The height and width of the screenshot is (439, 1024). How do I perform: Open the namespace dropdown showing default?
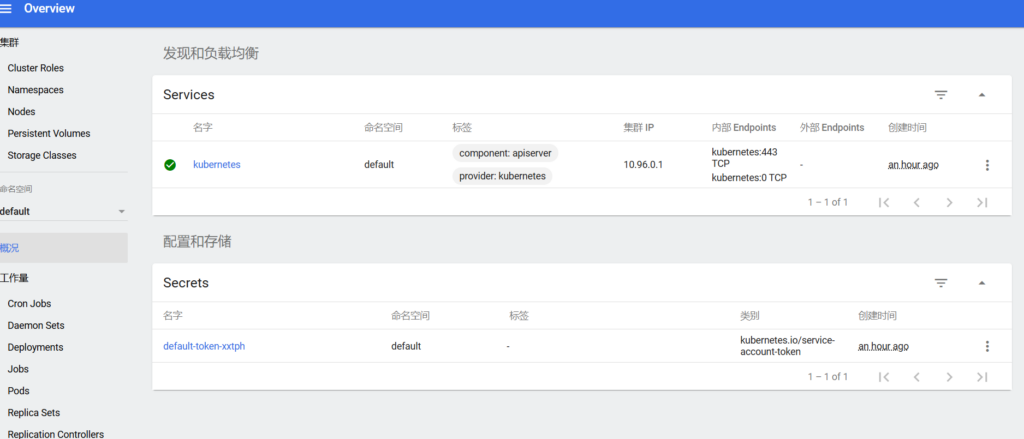point(63,211)
